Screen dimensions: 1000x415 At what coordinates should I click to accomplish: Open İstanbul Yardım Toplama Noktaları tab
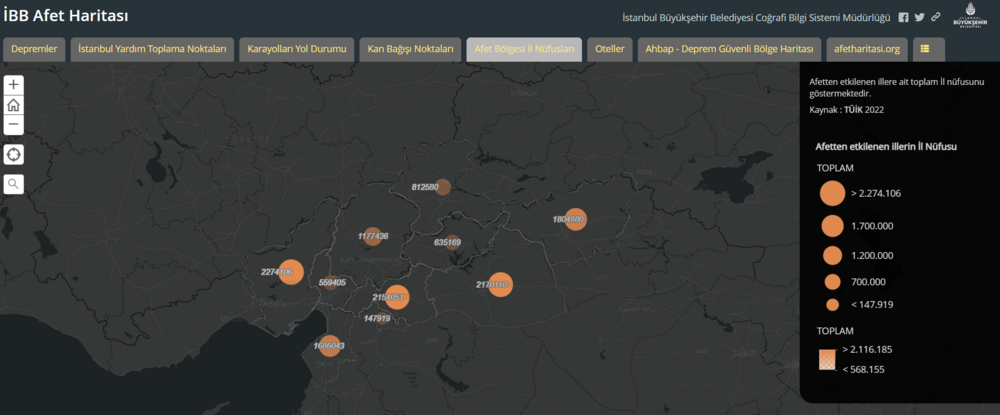click(x=153, y=49)
